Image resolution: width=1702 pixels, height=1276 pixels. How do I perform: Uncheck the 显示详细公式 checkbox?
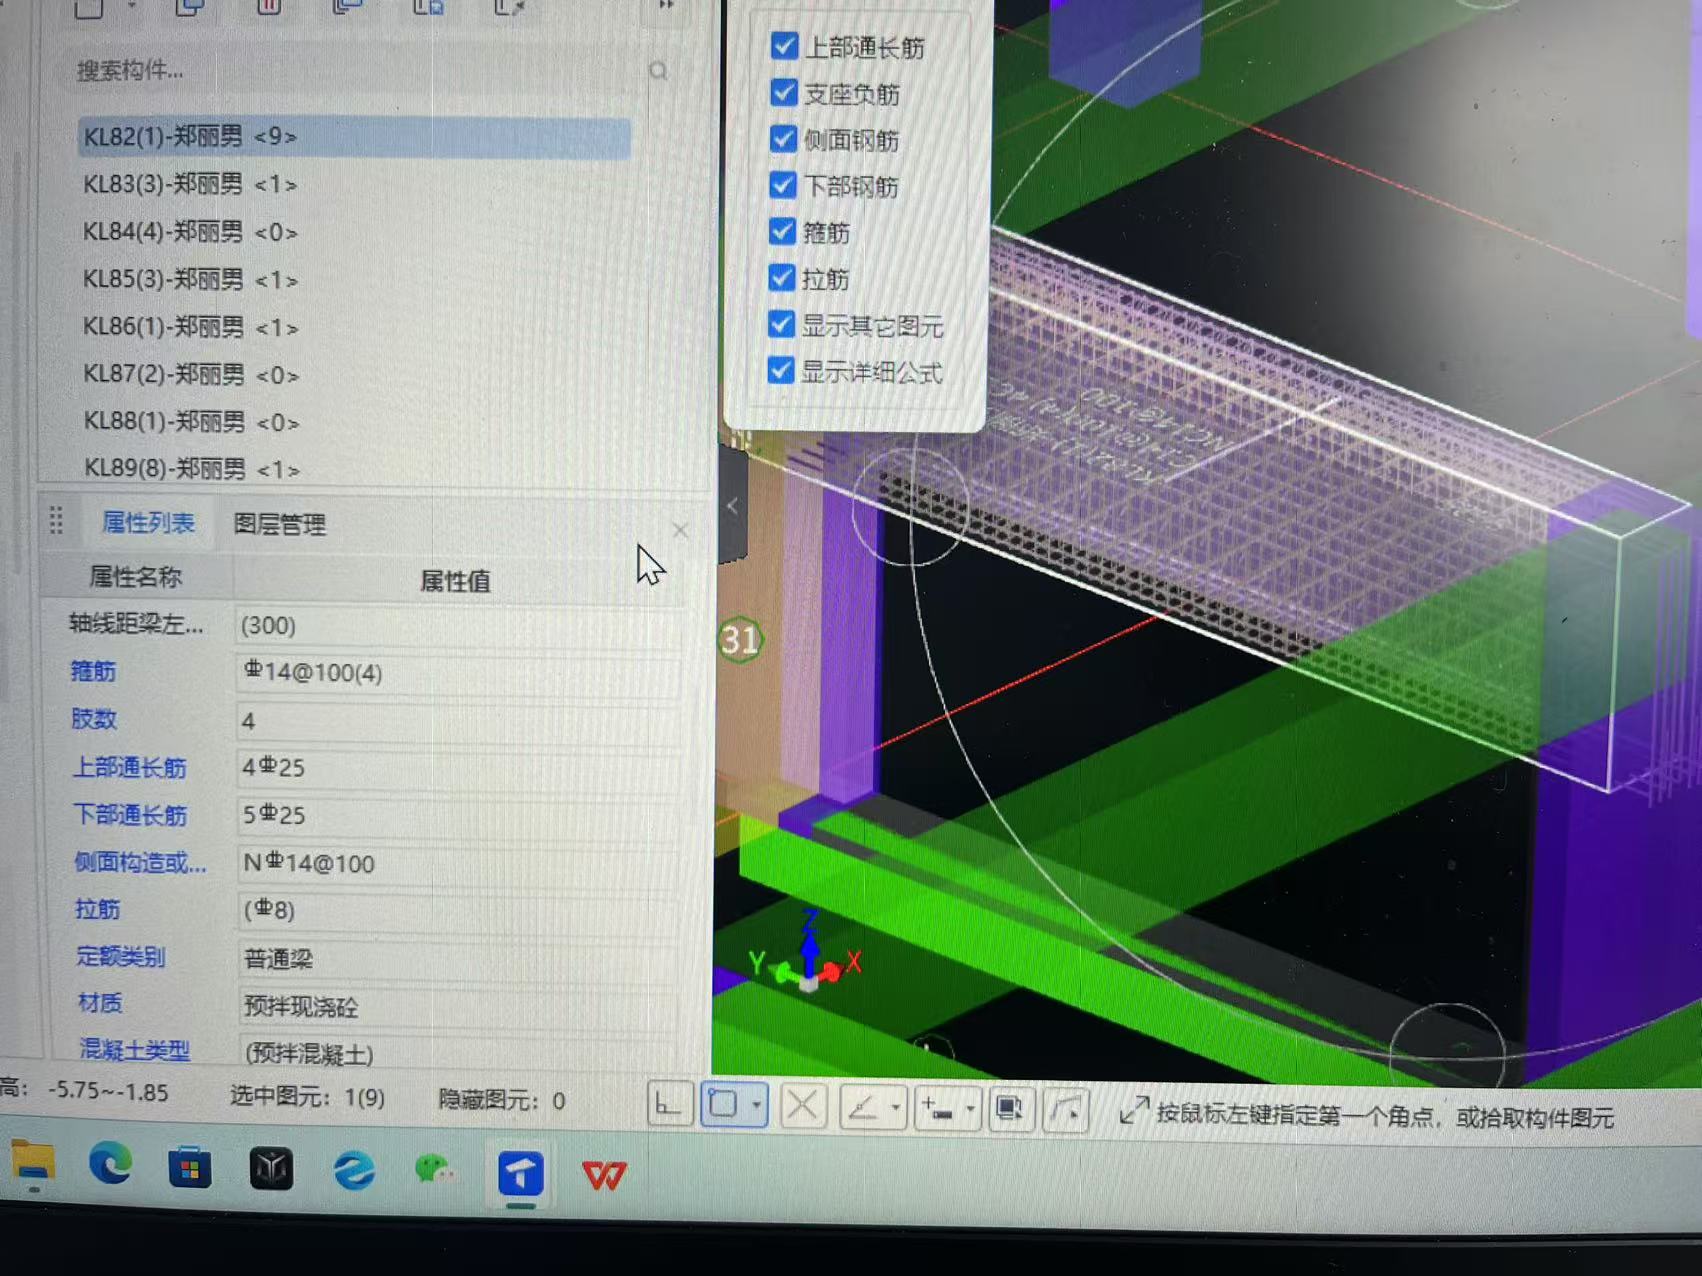point(781,371)
